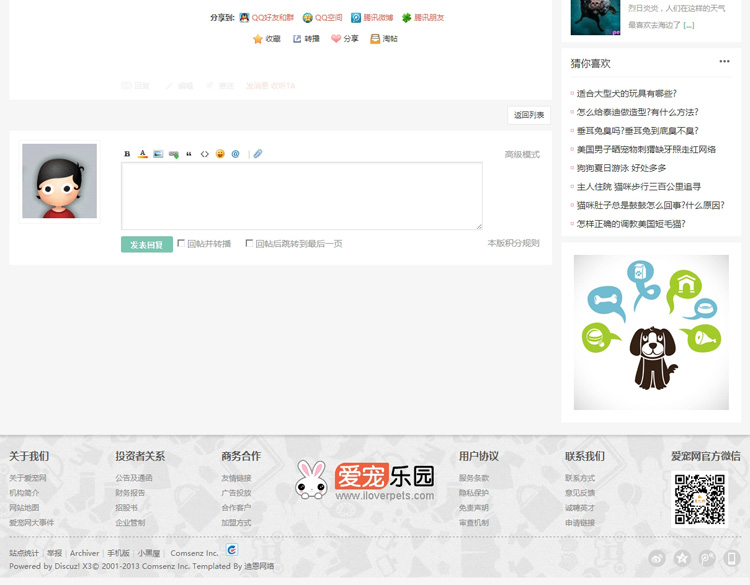Open article 怎样正确的调教美国短毛猫?
750x585 pixels.
pos(631,224)
